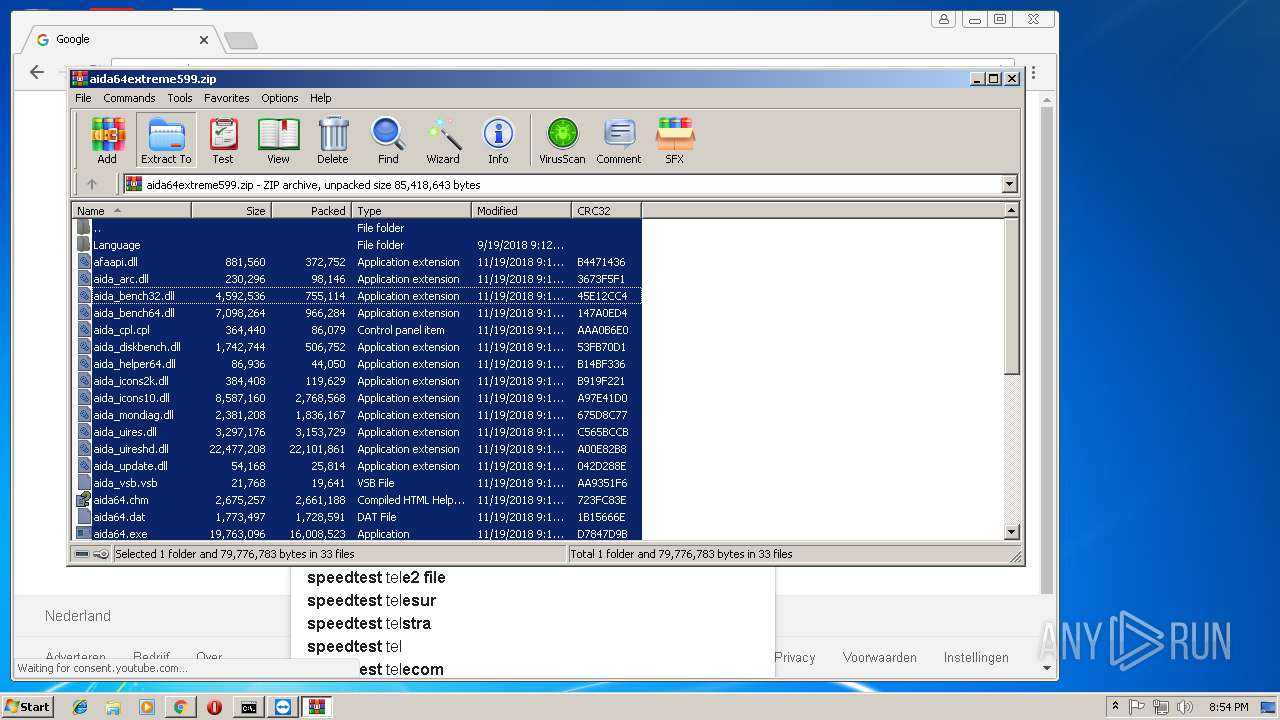The height and width of the screenshot is (720, 1280).
Task: Click the Add toolbar icon
Action: 107,140
